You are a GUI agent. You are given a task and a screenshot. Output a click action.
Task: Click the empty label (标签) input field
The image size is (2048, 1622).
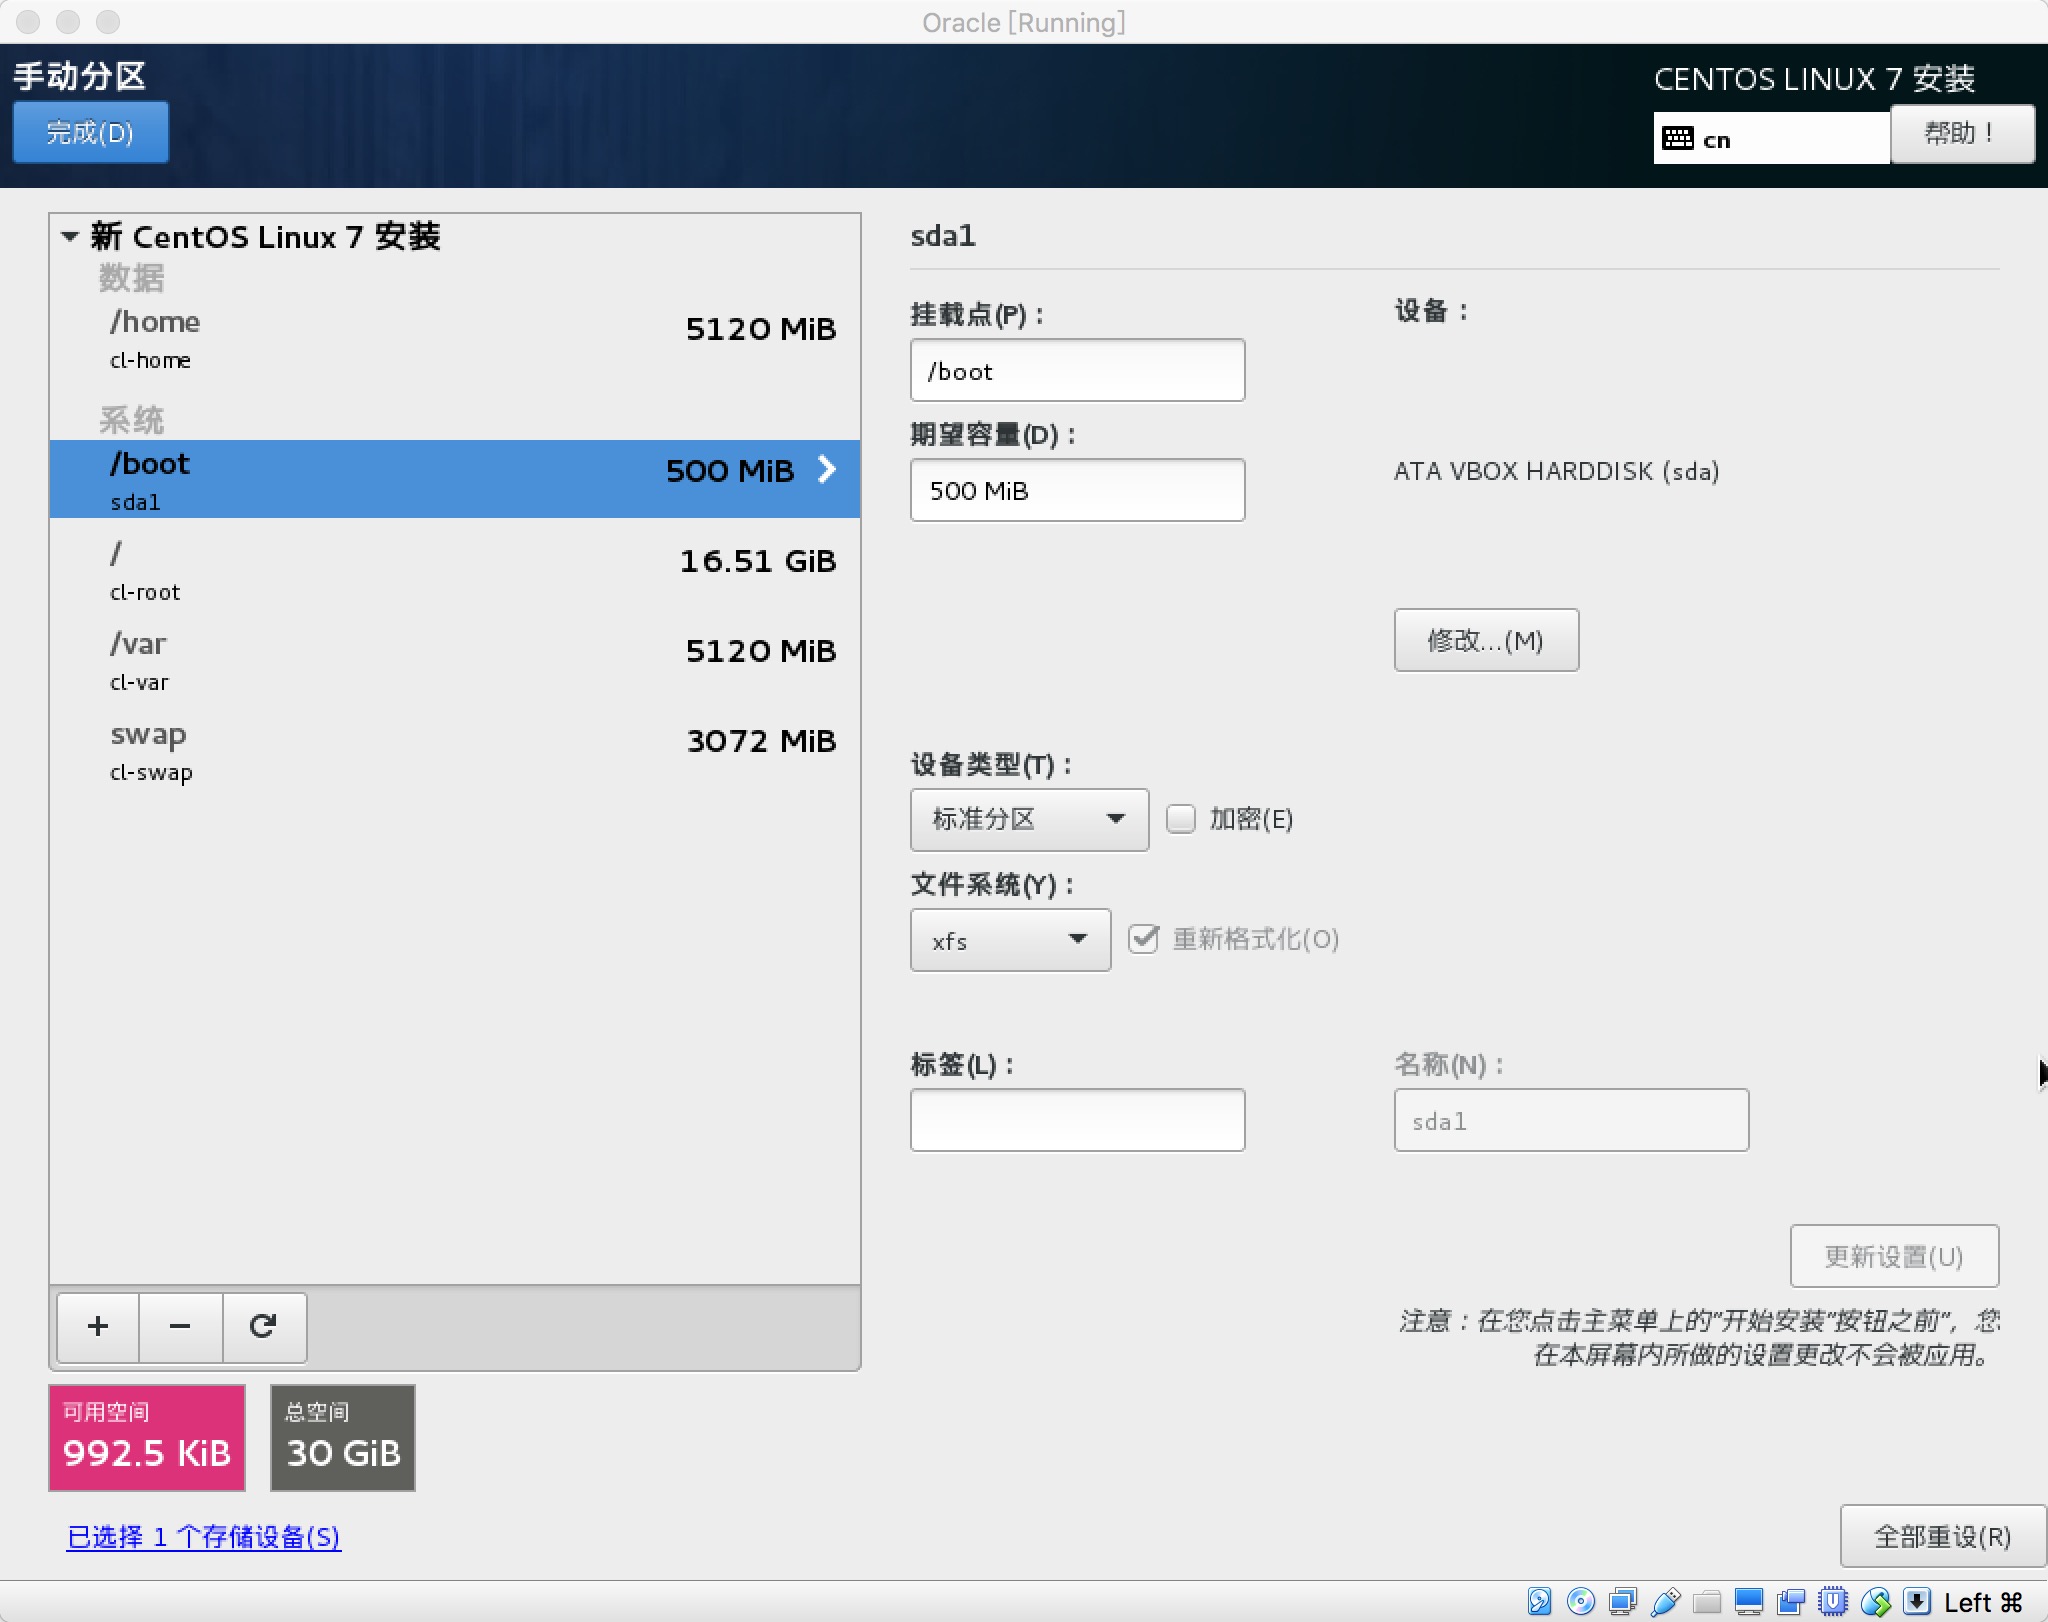[x=1077, y=1120]
